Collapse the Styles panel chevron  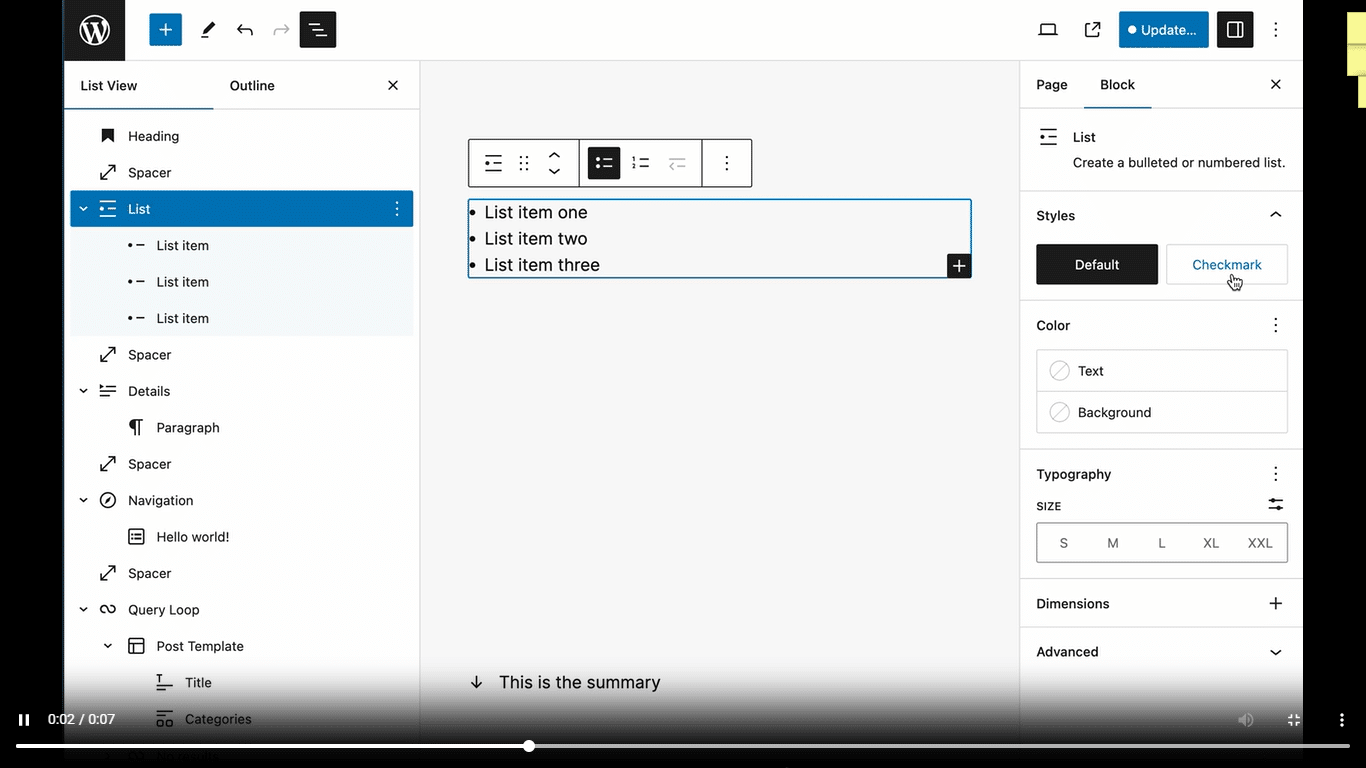1276,215
